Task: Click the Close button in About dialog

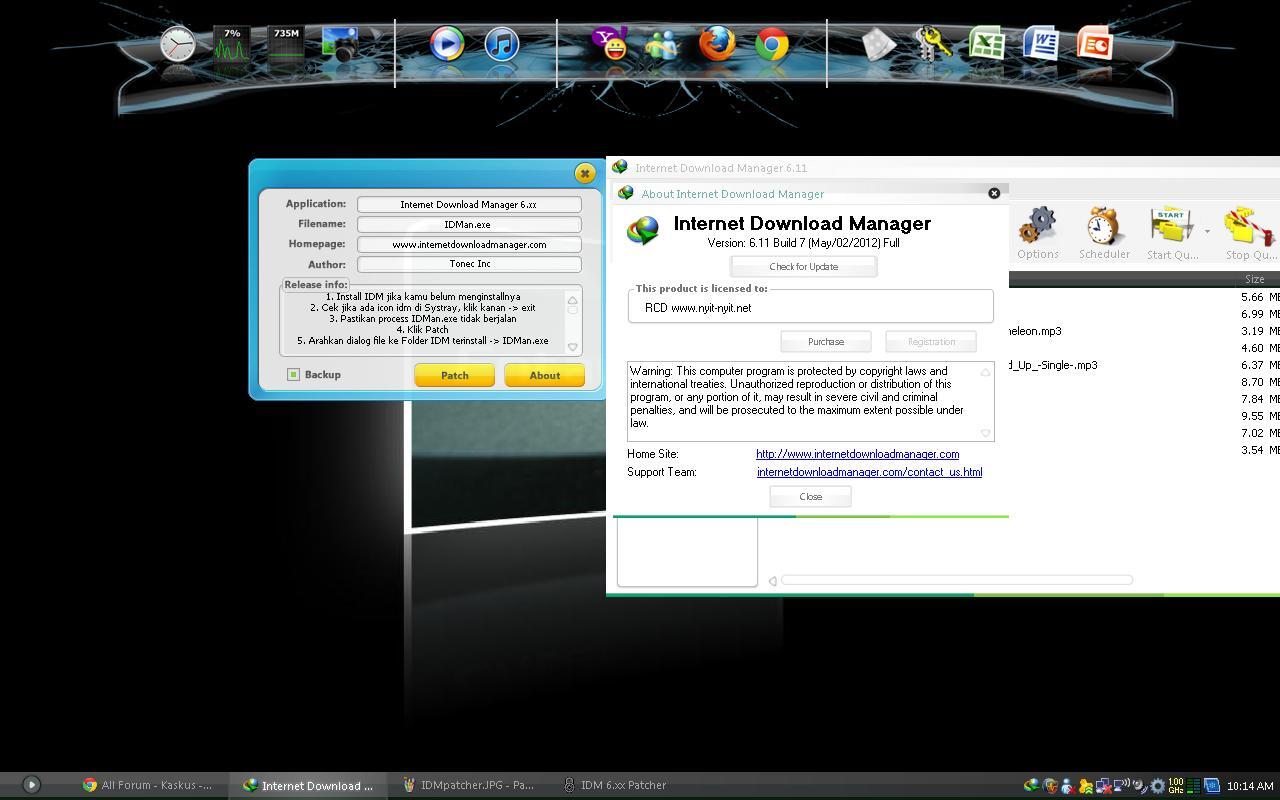Action: (x=811, y=497)
